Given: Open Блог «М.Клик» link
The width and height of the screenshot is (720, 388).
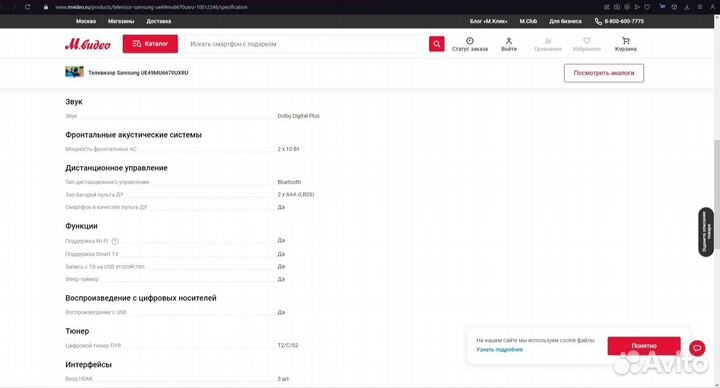Looking at the screenshot, I should [489, 21].
